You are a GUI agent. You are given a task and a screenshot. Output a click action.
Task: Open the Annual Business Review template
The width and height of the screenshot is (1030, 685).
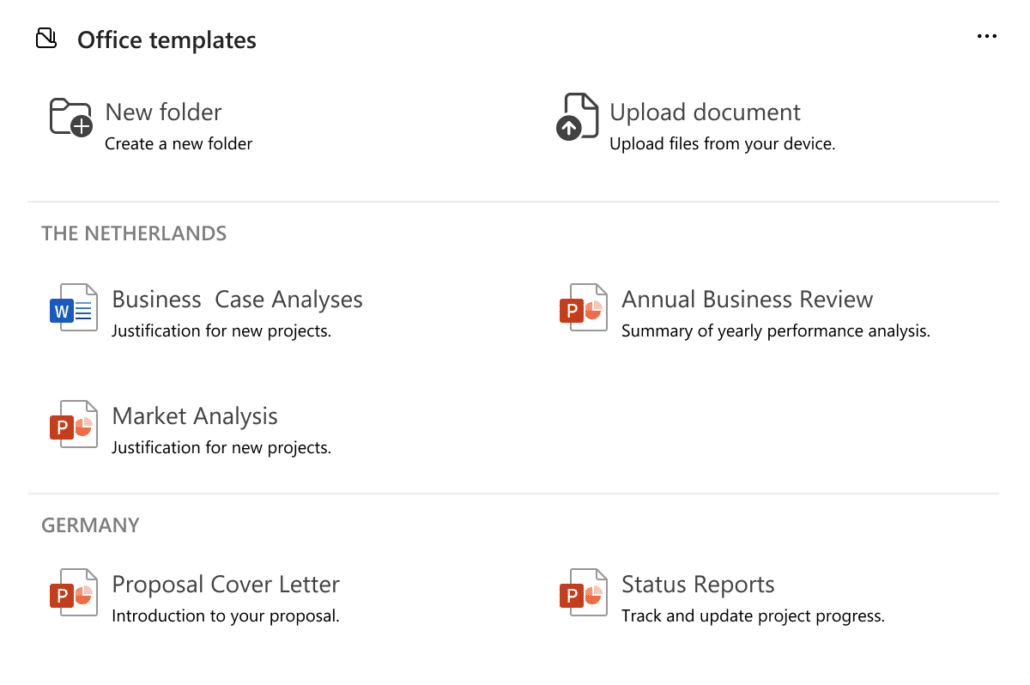point(747,299)
